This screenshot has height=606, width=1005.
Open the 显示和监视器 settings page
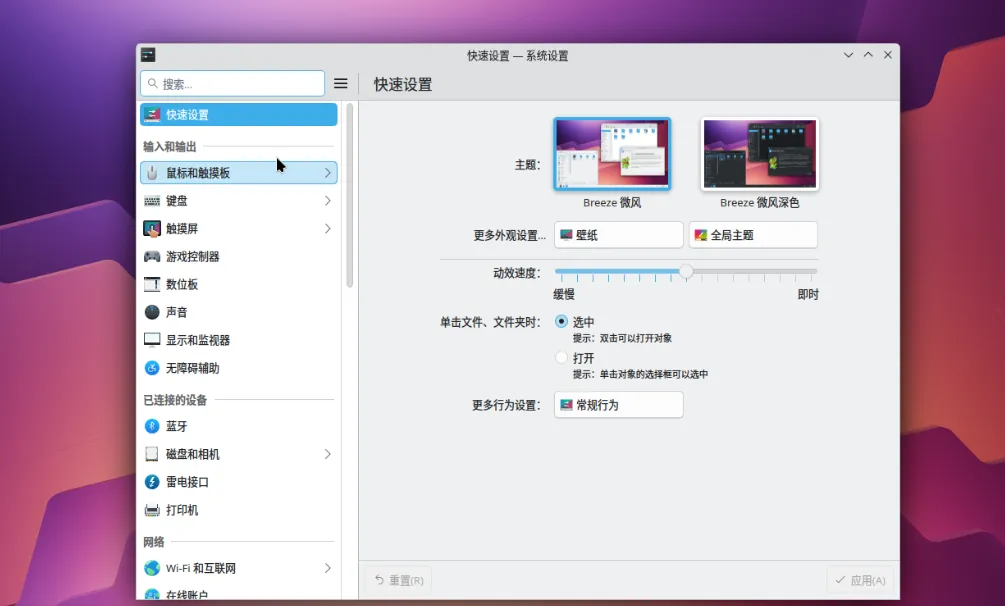pos(198,340)
